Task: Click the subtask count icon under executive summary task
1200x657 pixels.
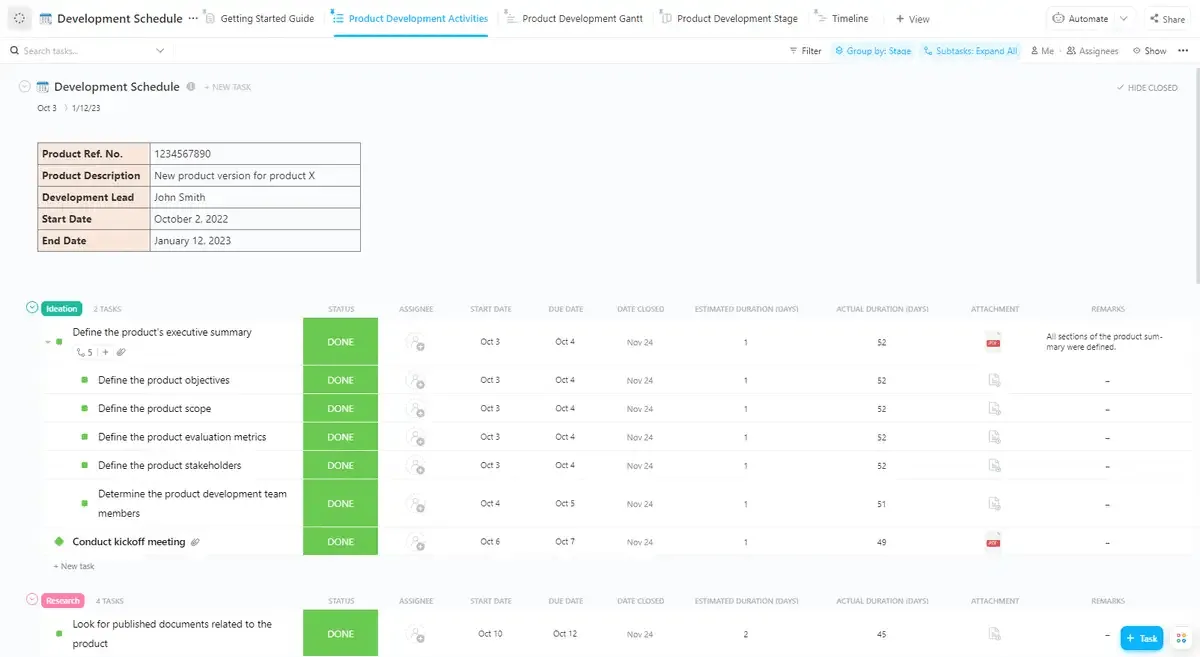Action: pyautogui.click(x=85, y=352)
